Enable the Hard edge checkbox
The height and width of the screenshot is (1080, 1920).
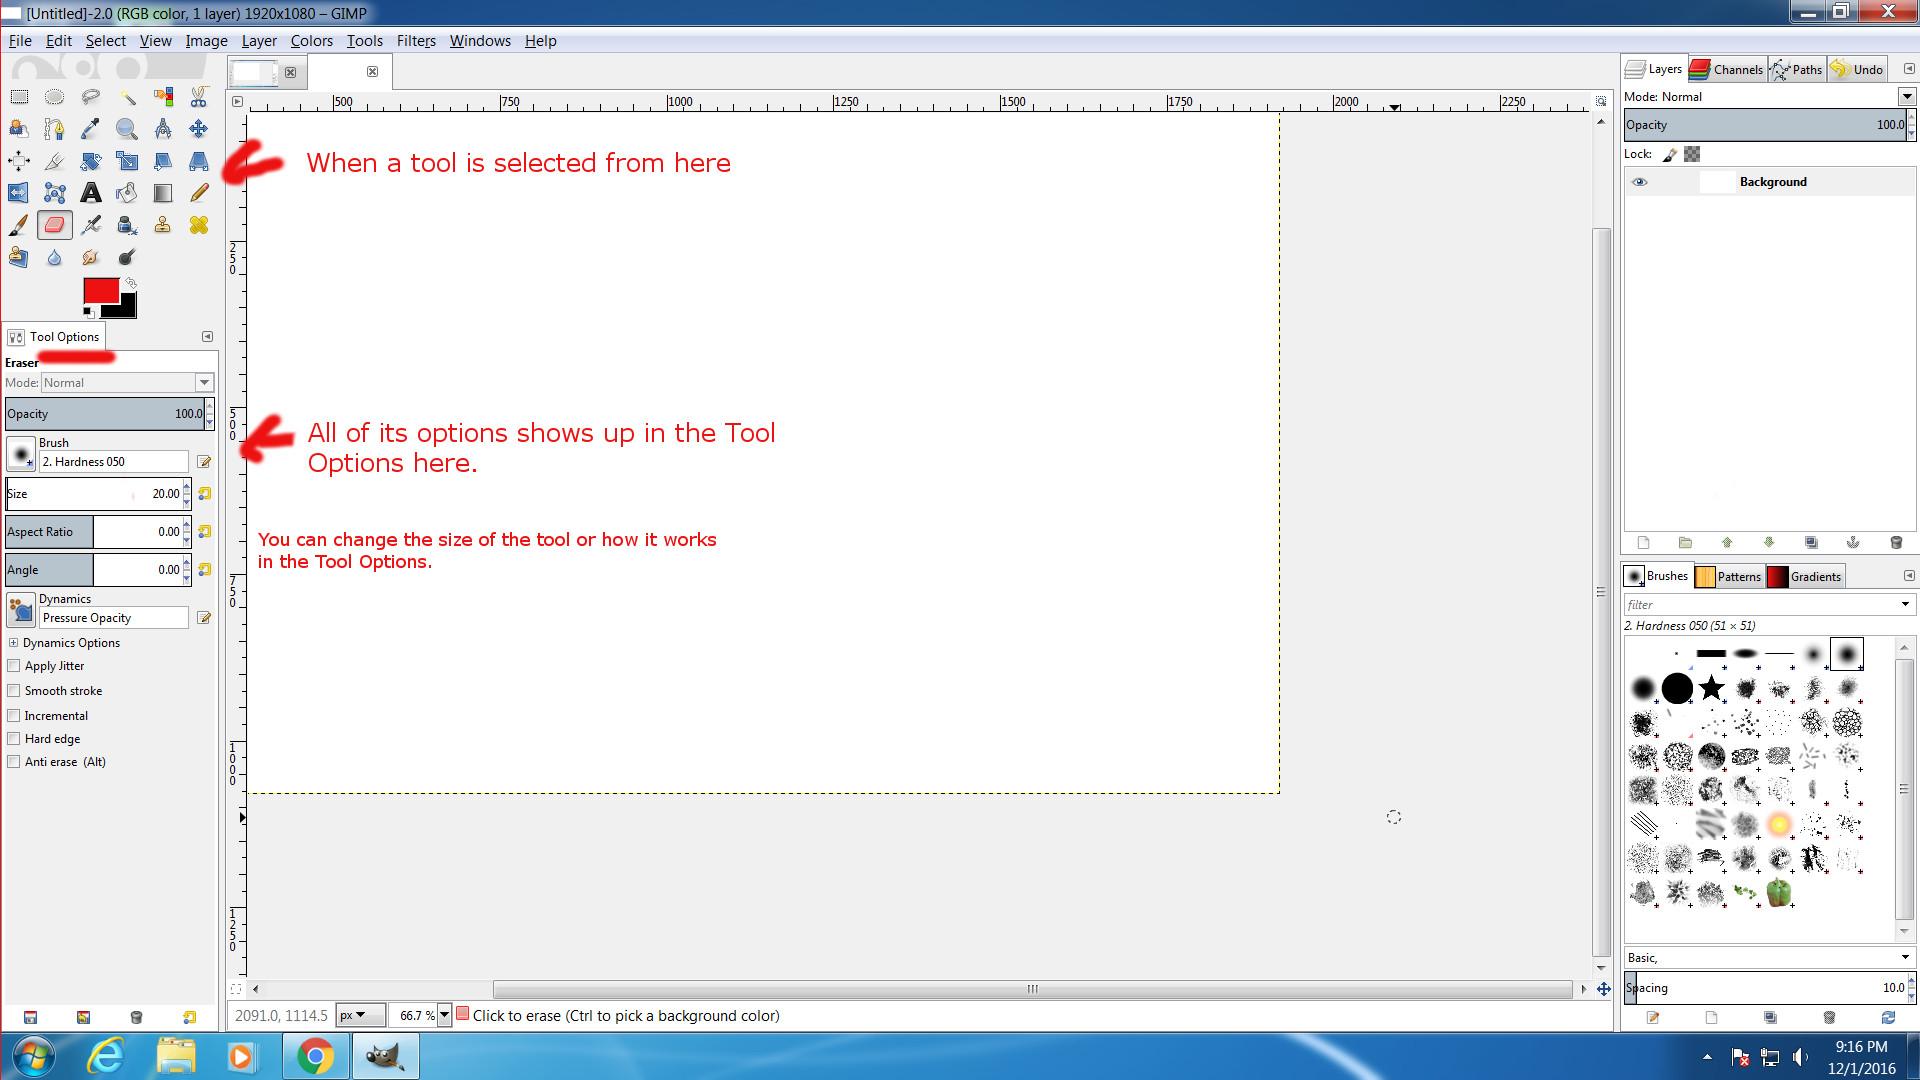pos(14,739)
